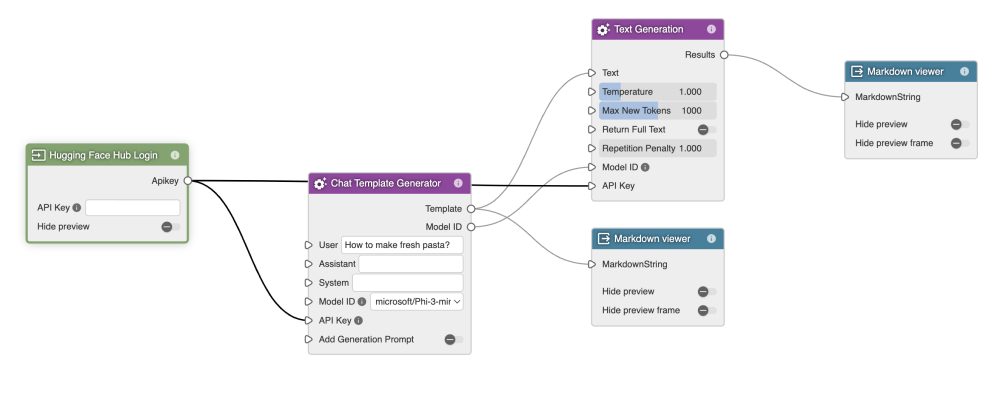Toggle Hide preview on Hugging Face login node
Image resolution: width=1000 pixels, height=400 pixels.
click(x=168, y=227)
